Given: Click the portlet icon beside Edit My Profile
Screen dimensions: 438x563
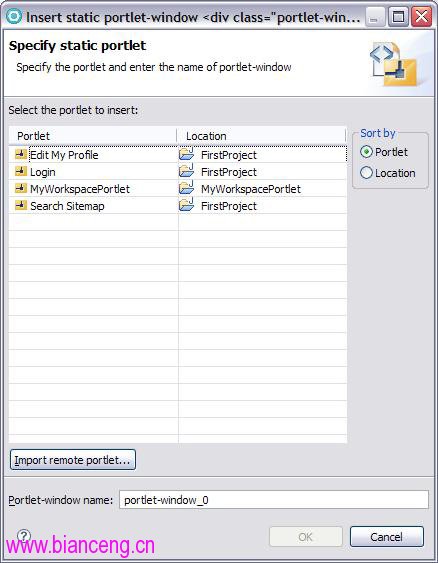Looking at the screenshot, I should [x=21, y=154].
